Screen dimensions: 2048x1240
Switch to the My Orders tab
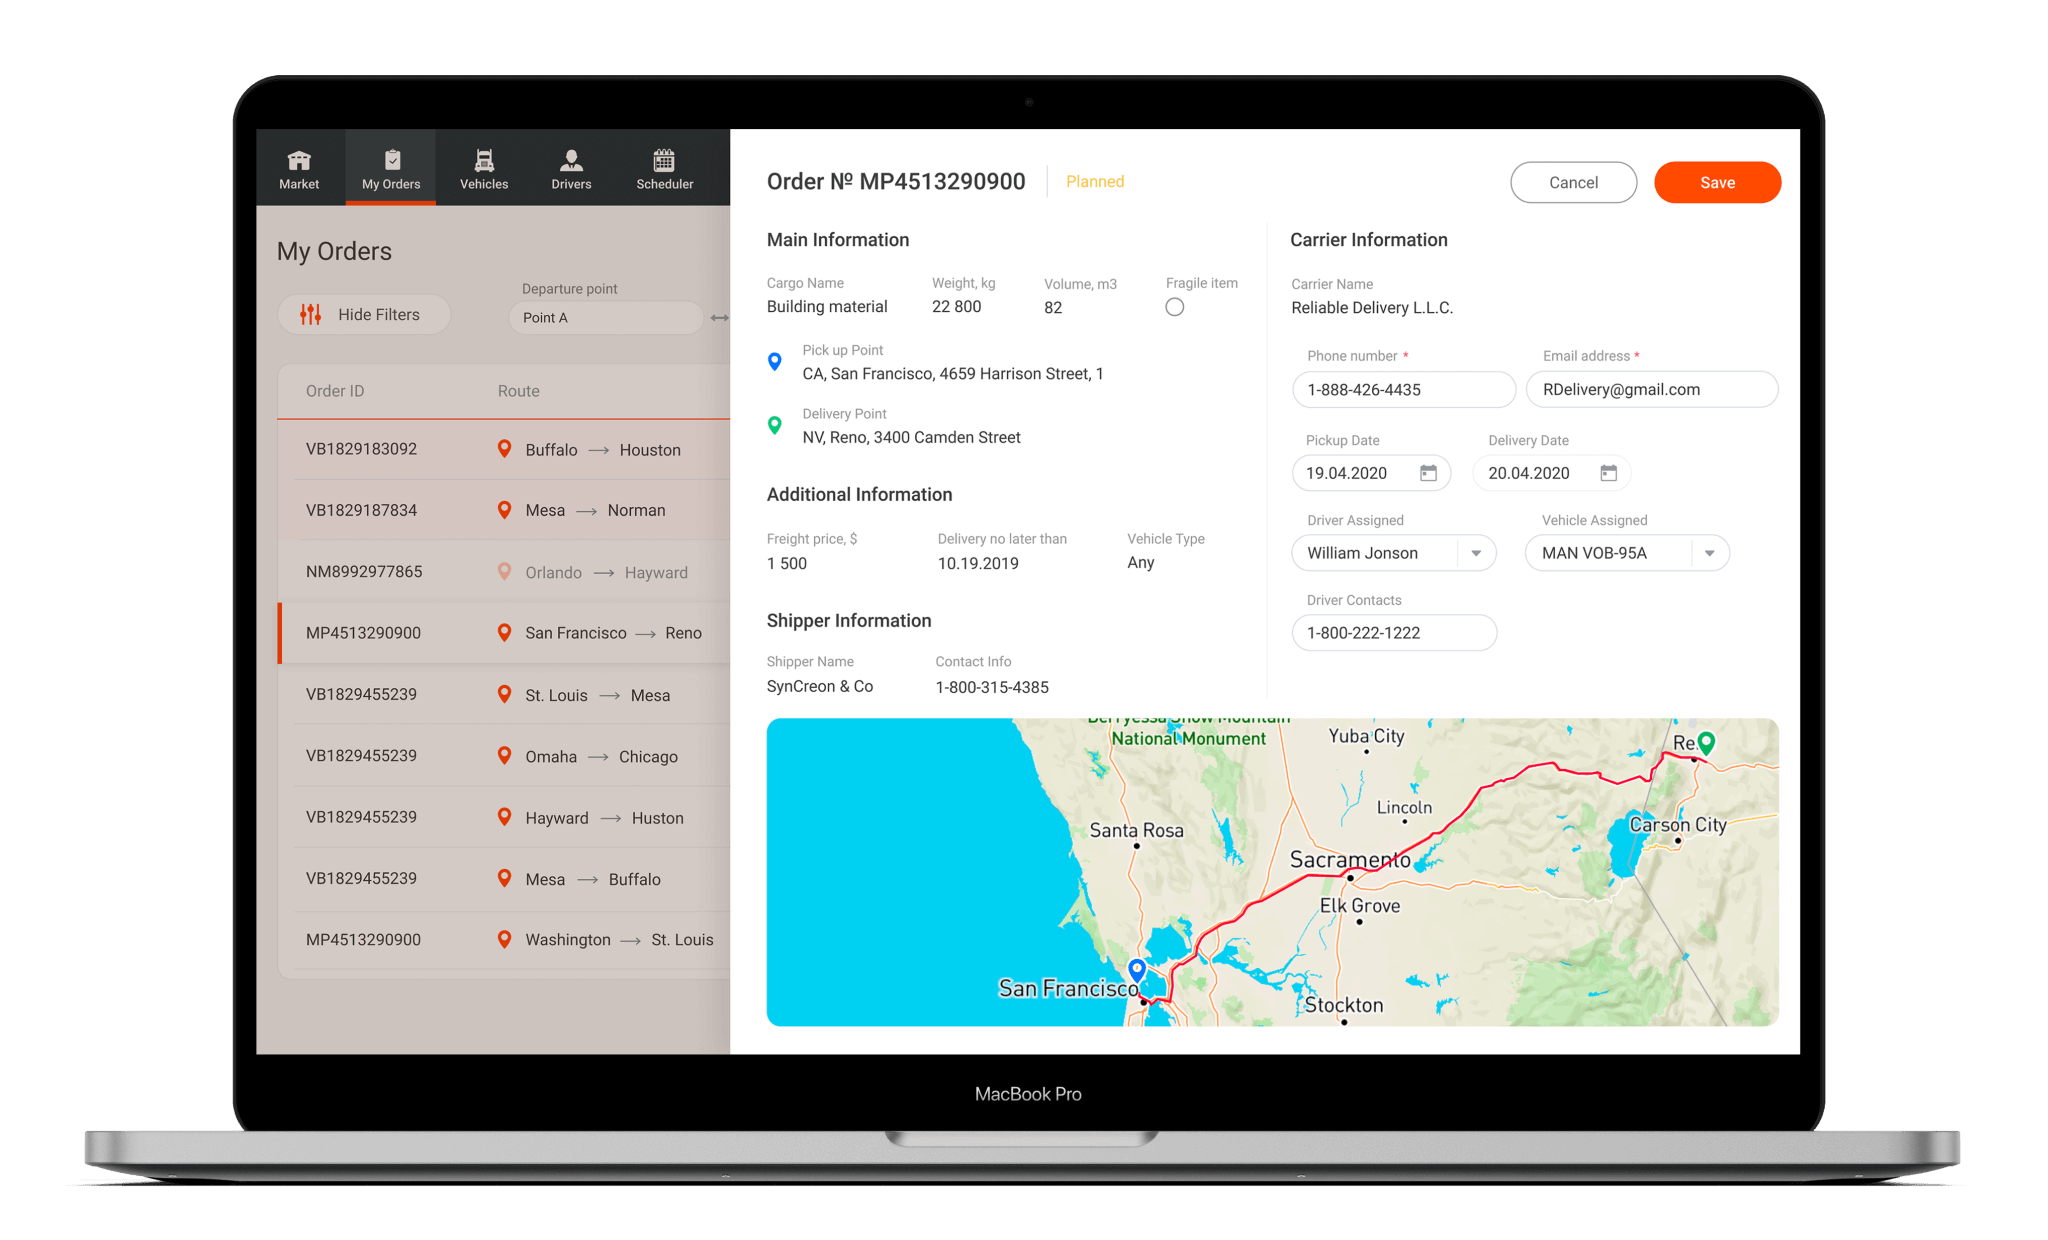pyautogui.click(x=390, y=166)
